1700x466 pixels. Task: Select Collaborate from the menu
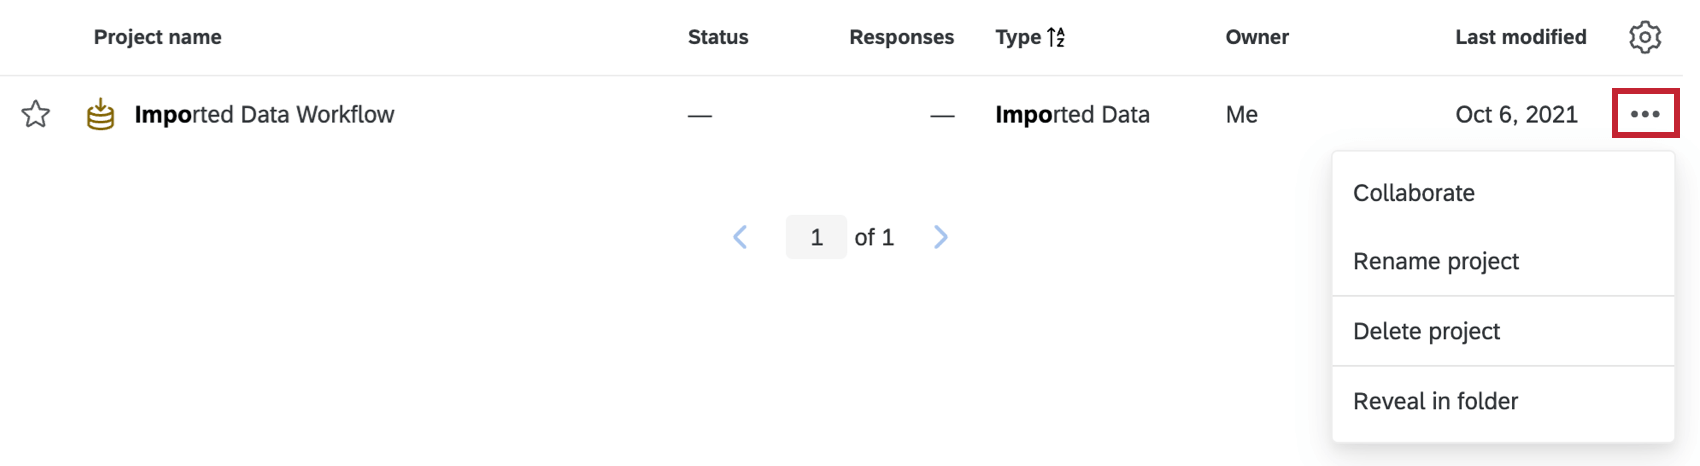tap(1413, 193)
